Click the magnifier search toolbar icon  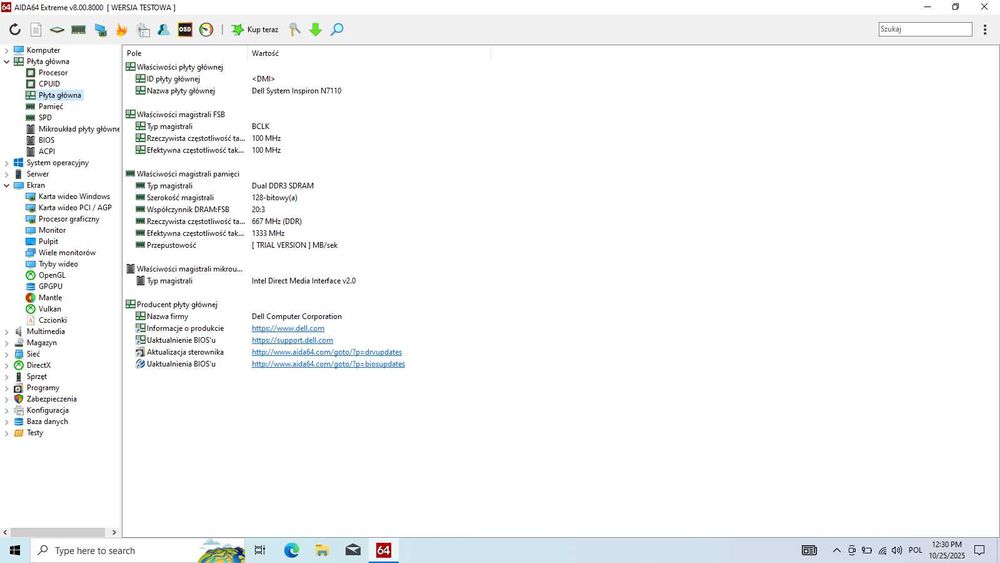pyautogui.click(x=337, y=29)
